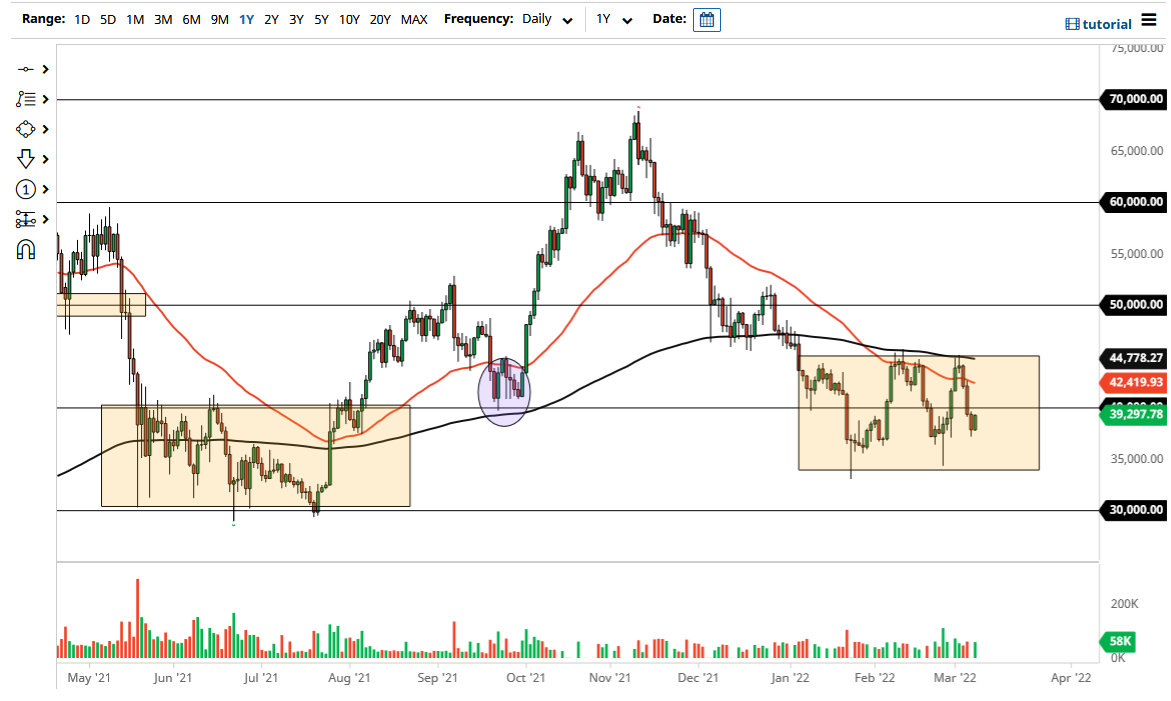1171x701 pixels.
Task: Select the shape annotation tool
Action: 25,129
